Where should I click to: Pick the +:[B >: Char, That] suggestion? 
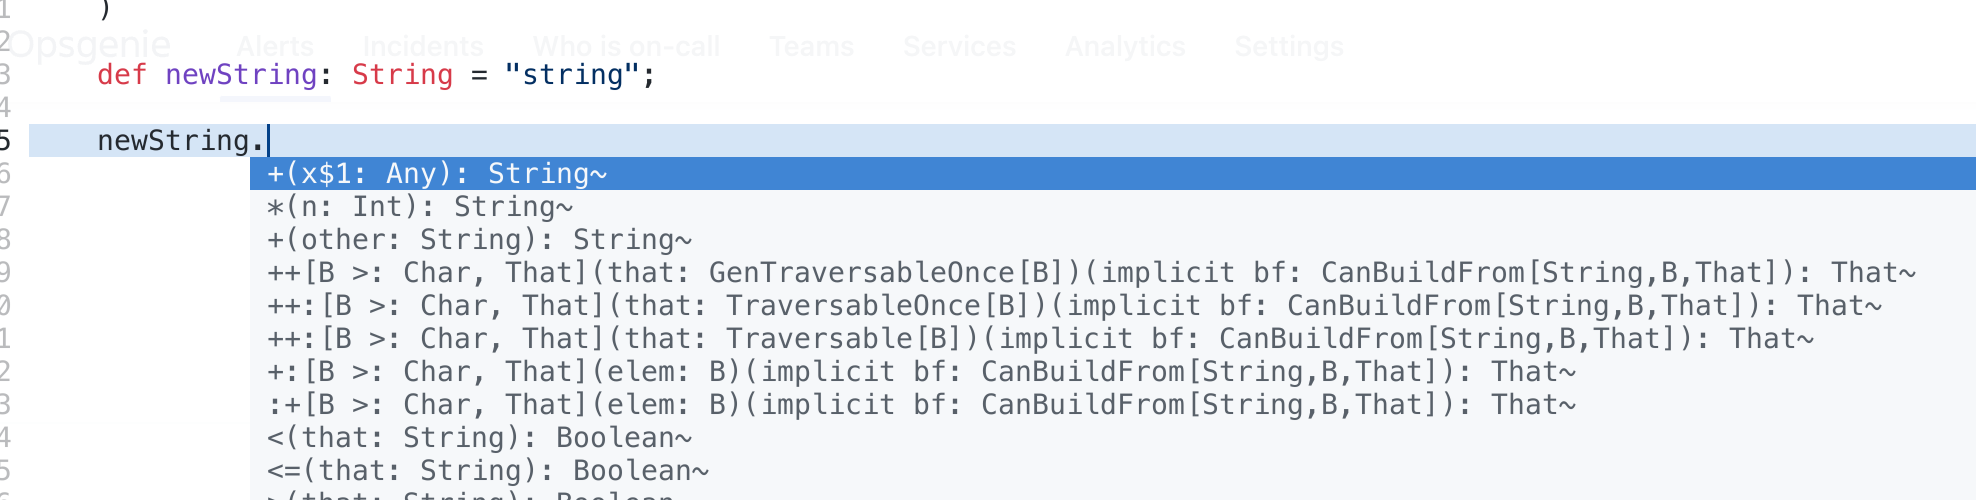point(1112,372)
